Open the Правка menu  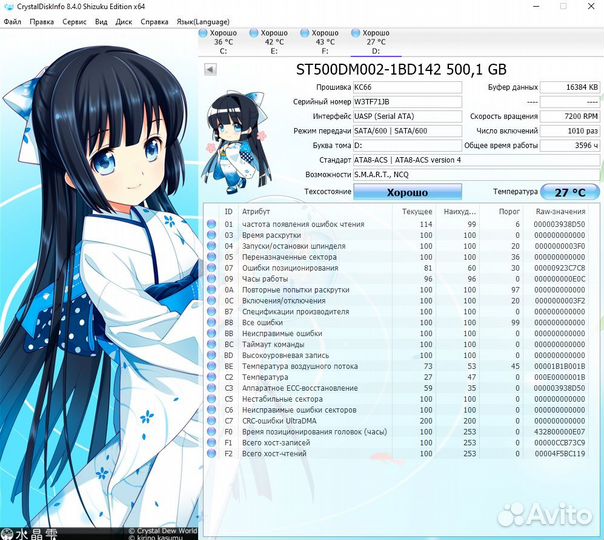[42, 22]
